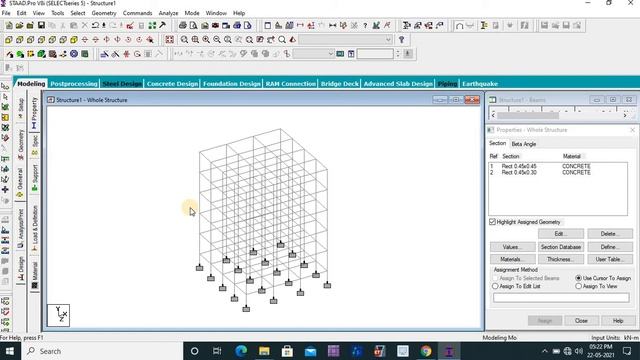Select section row Rect 0.45x0.45
640x360 pixels.
pos(558,166)
